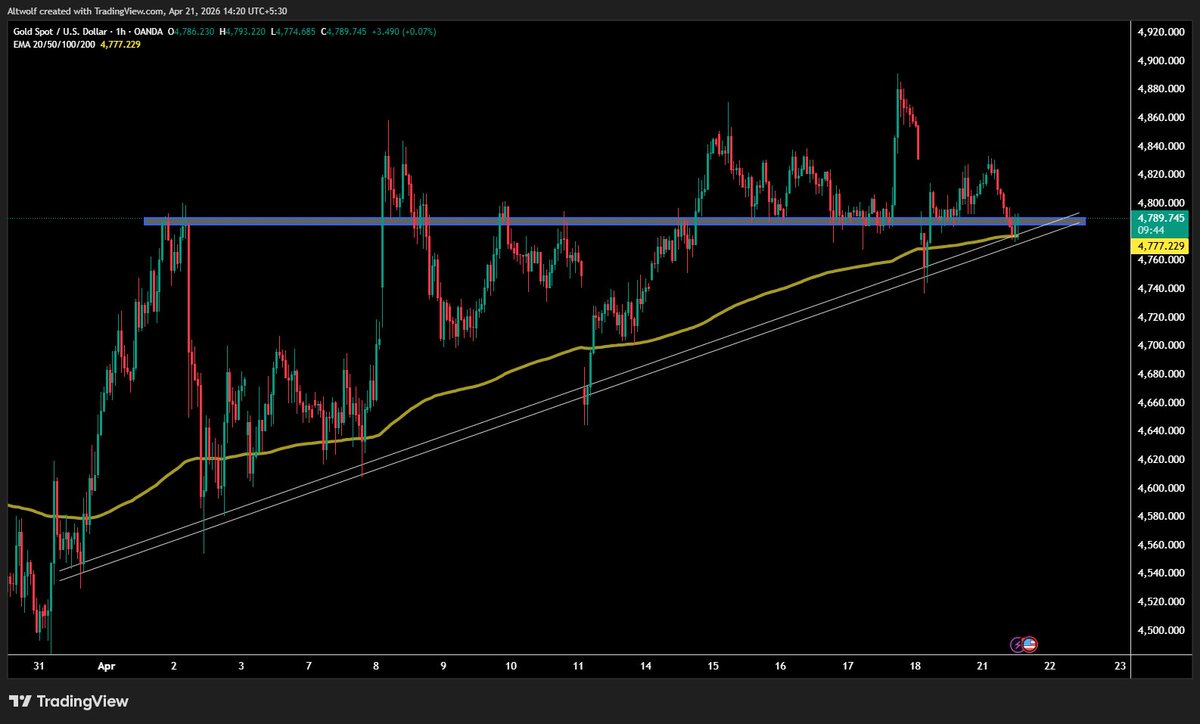Click the OANDA exchange label

click(x=148, y=31)
